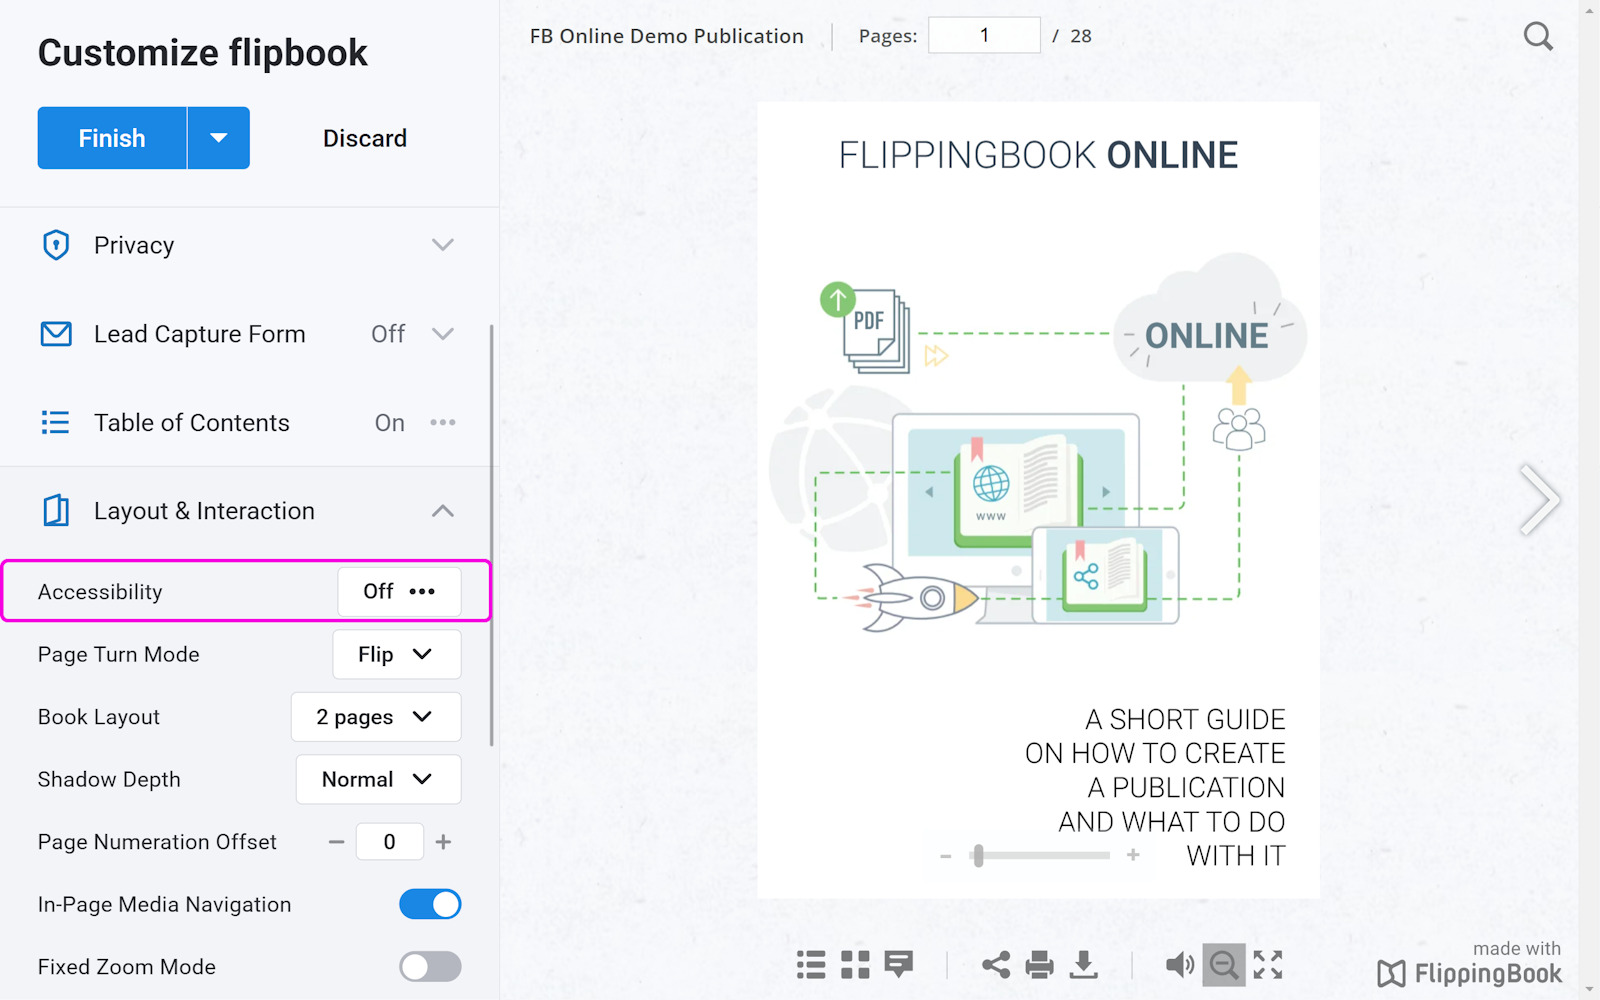Click the Lead Capture Form label

pos(200,334)
